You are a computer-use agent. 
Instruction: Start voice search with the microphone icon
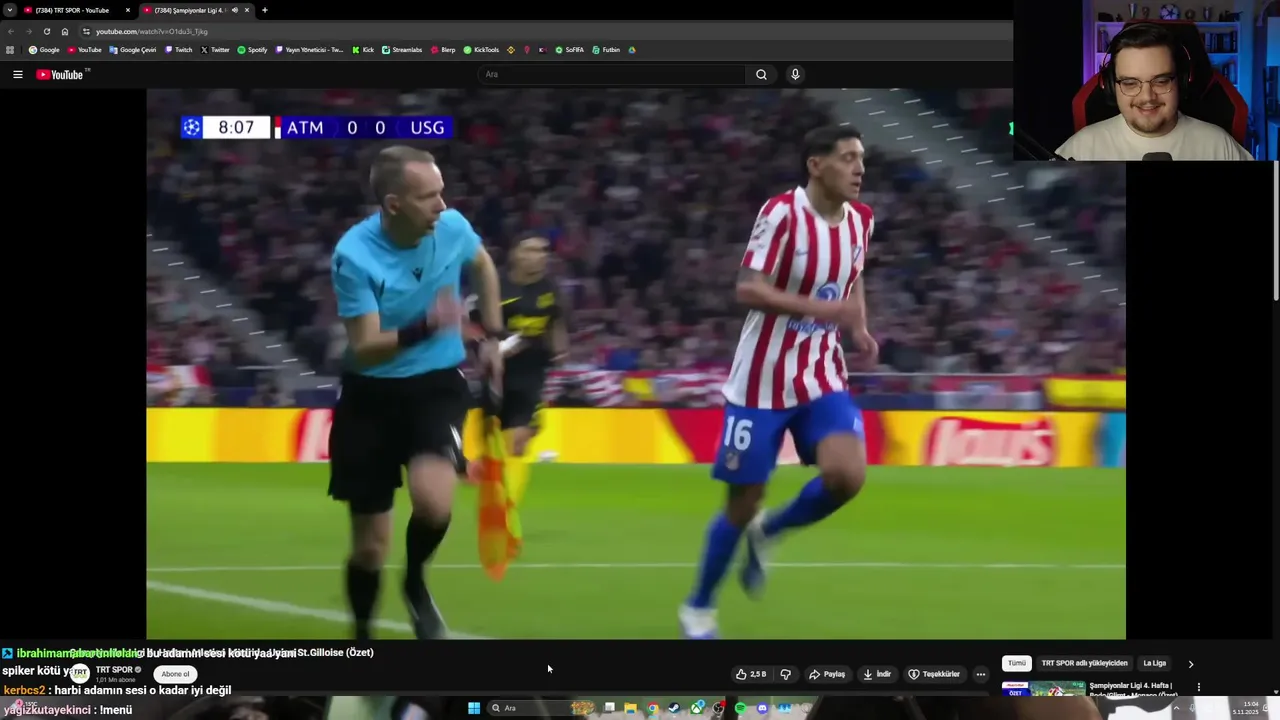pyautogui.click(x=795, y=74)
